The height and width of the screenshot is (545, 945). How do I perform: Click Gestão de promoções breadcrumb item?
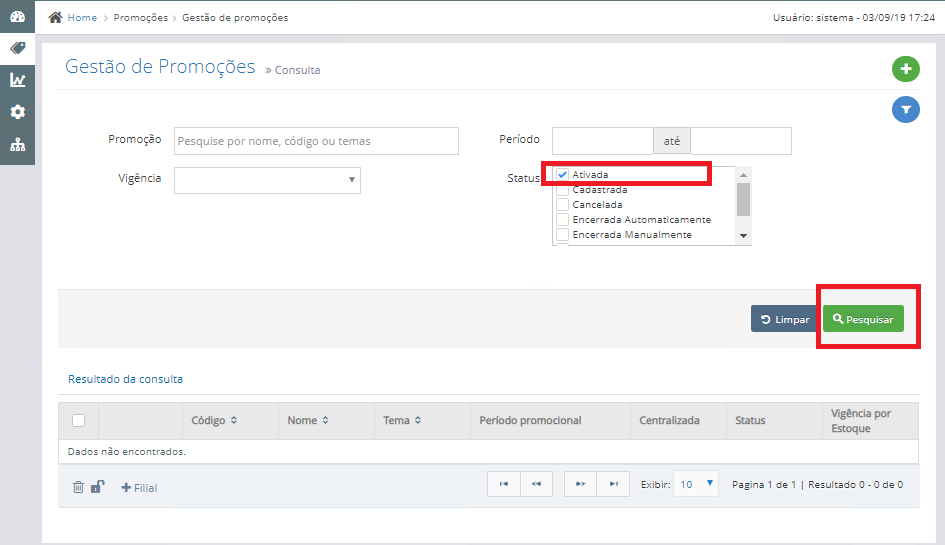click(235, 17)
